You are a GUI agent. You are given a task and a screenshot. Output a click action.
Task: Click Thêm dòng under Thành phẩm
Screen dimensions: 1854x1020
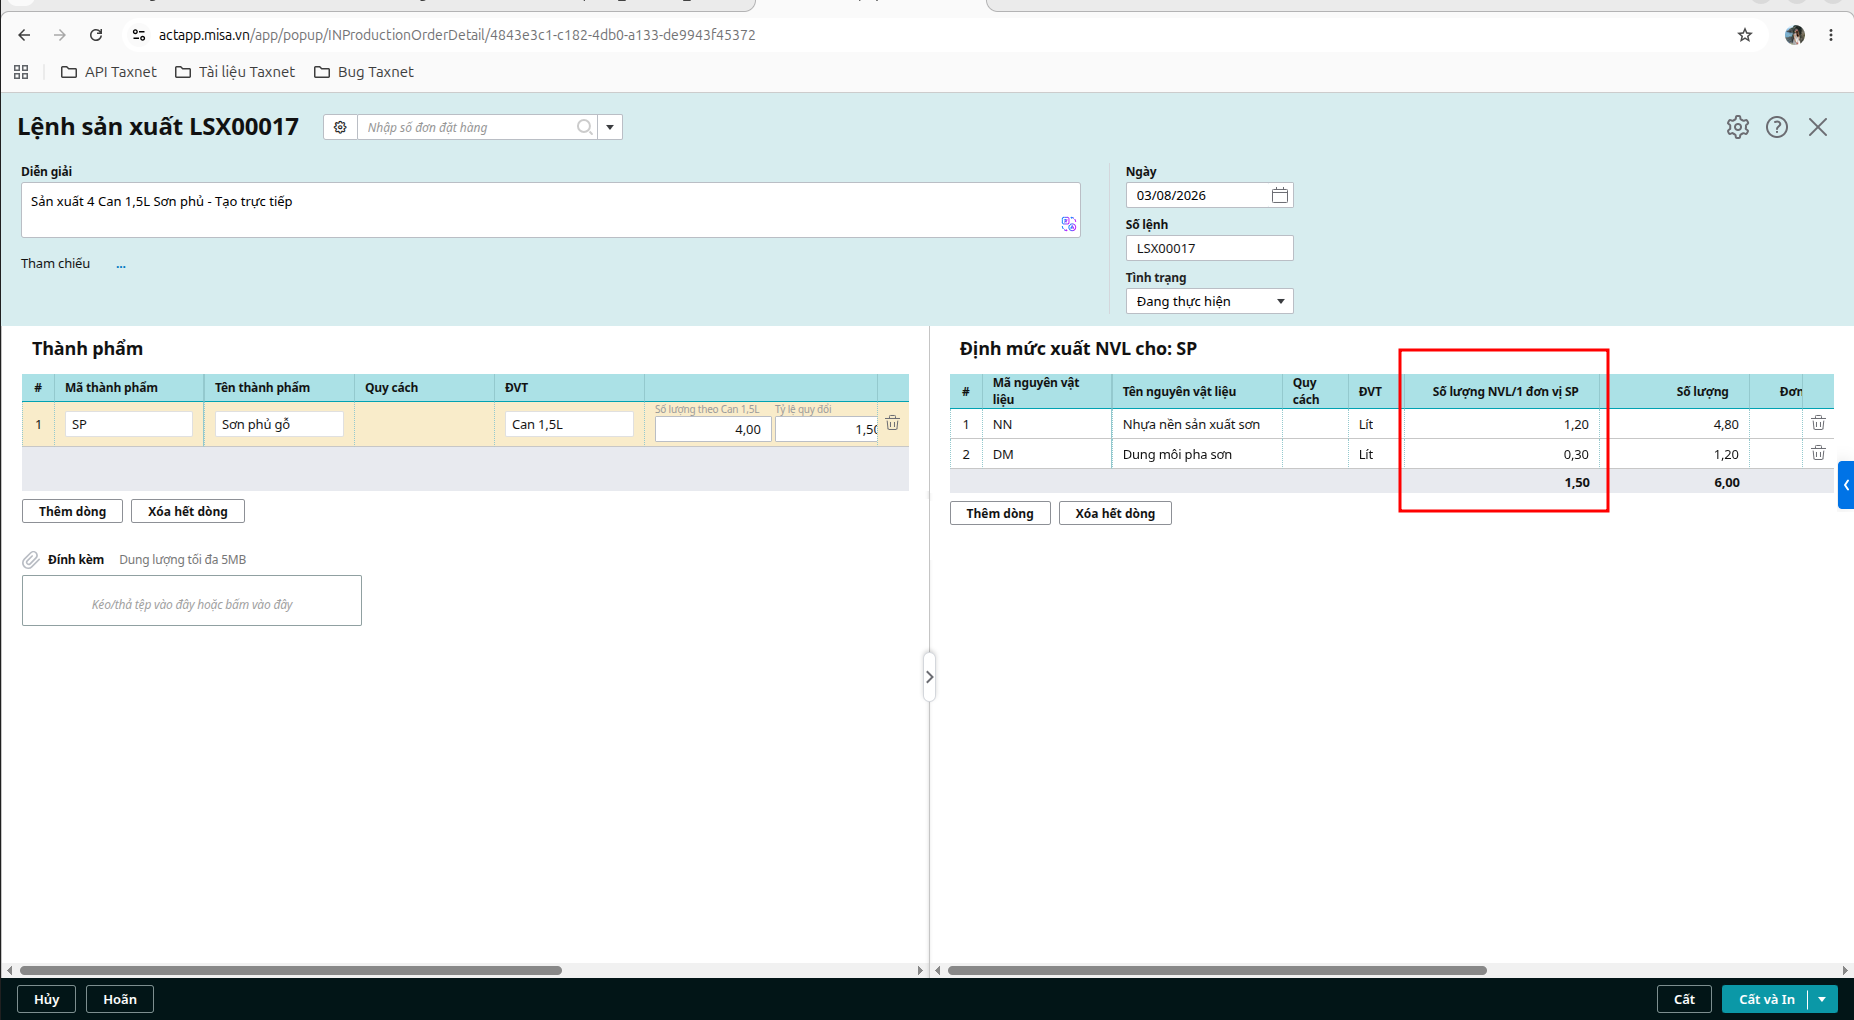pos(72,511)
